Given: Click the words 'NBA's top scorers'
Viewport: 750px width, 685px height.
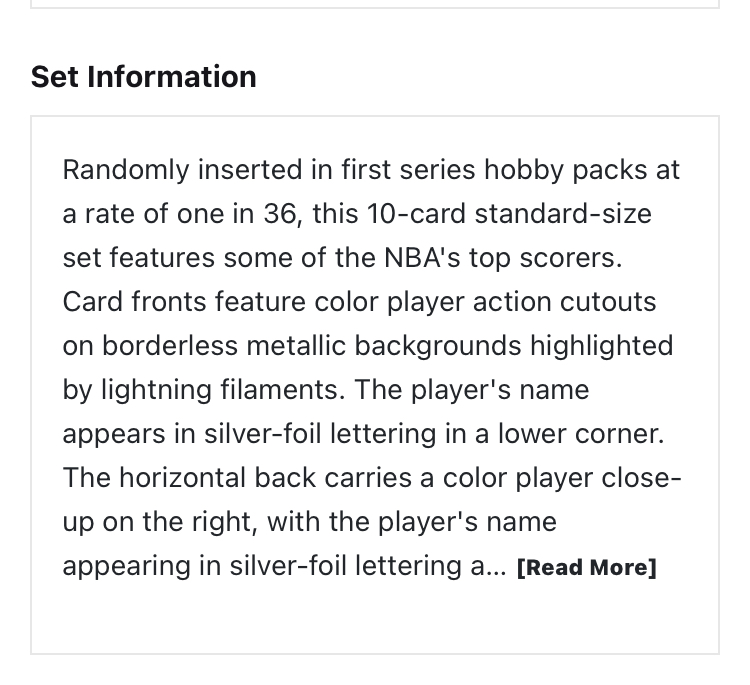Looking at the screenshot, I should coord(503,258).
